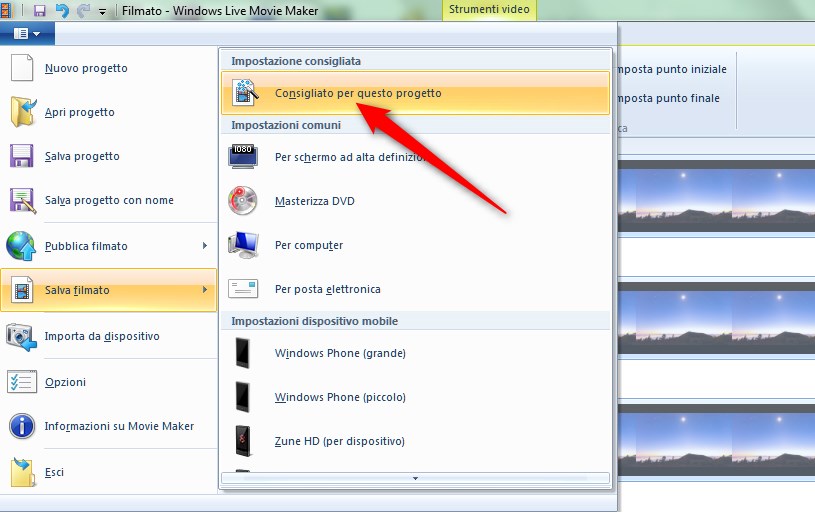Select Masterizza DVD option text
The image size is (815, 512).
(314, 201)
